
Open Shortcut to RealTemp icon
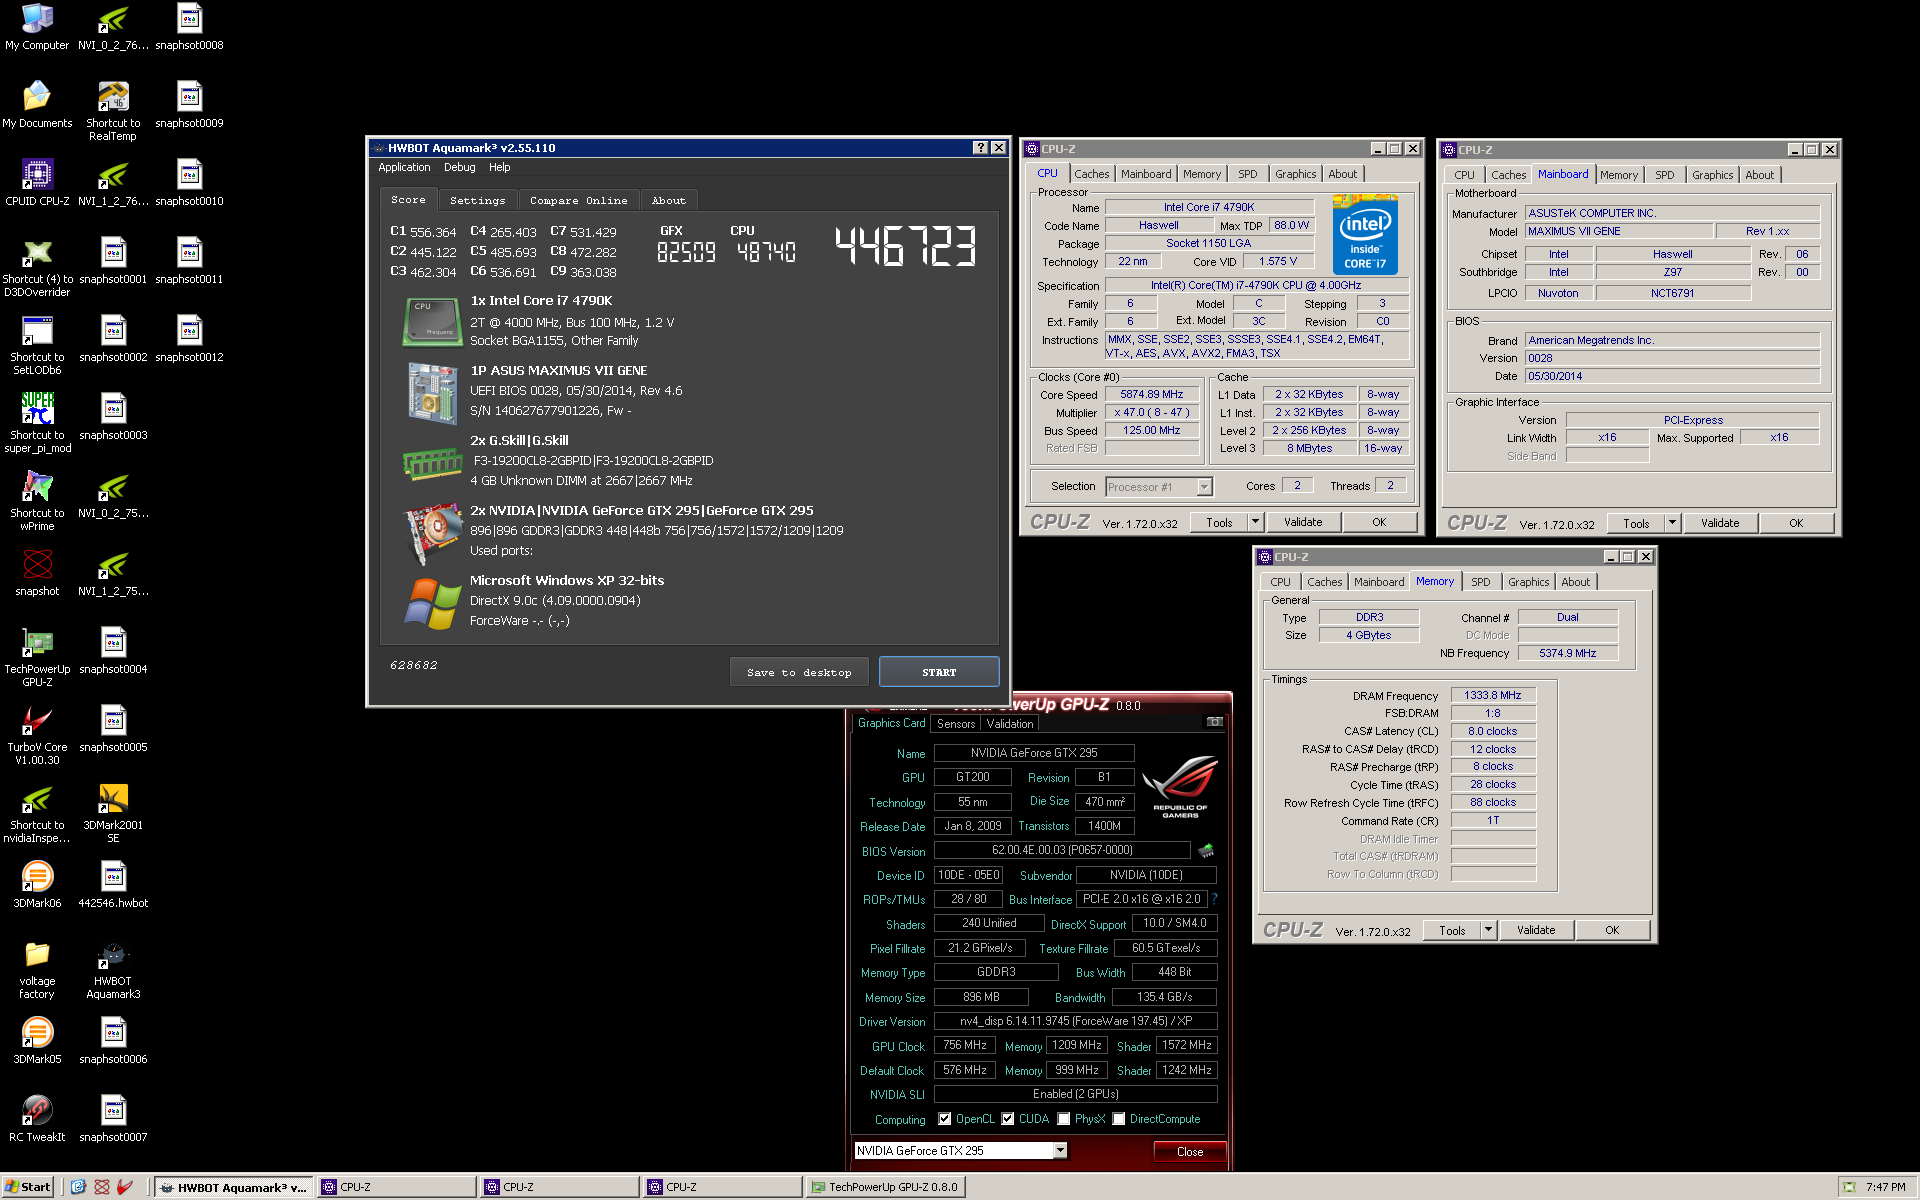(x=113, y=110)
